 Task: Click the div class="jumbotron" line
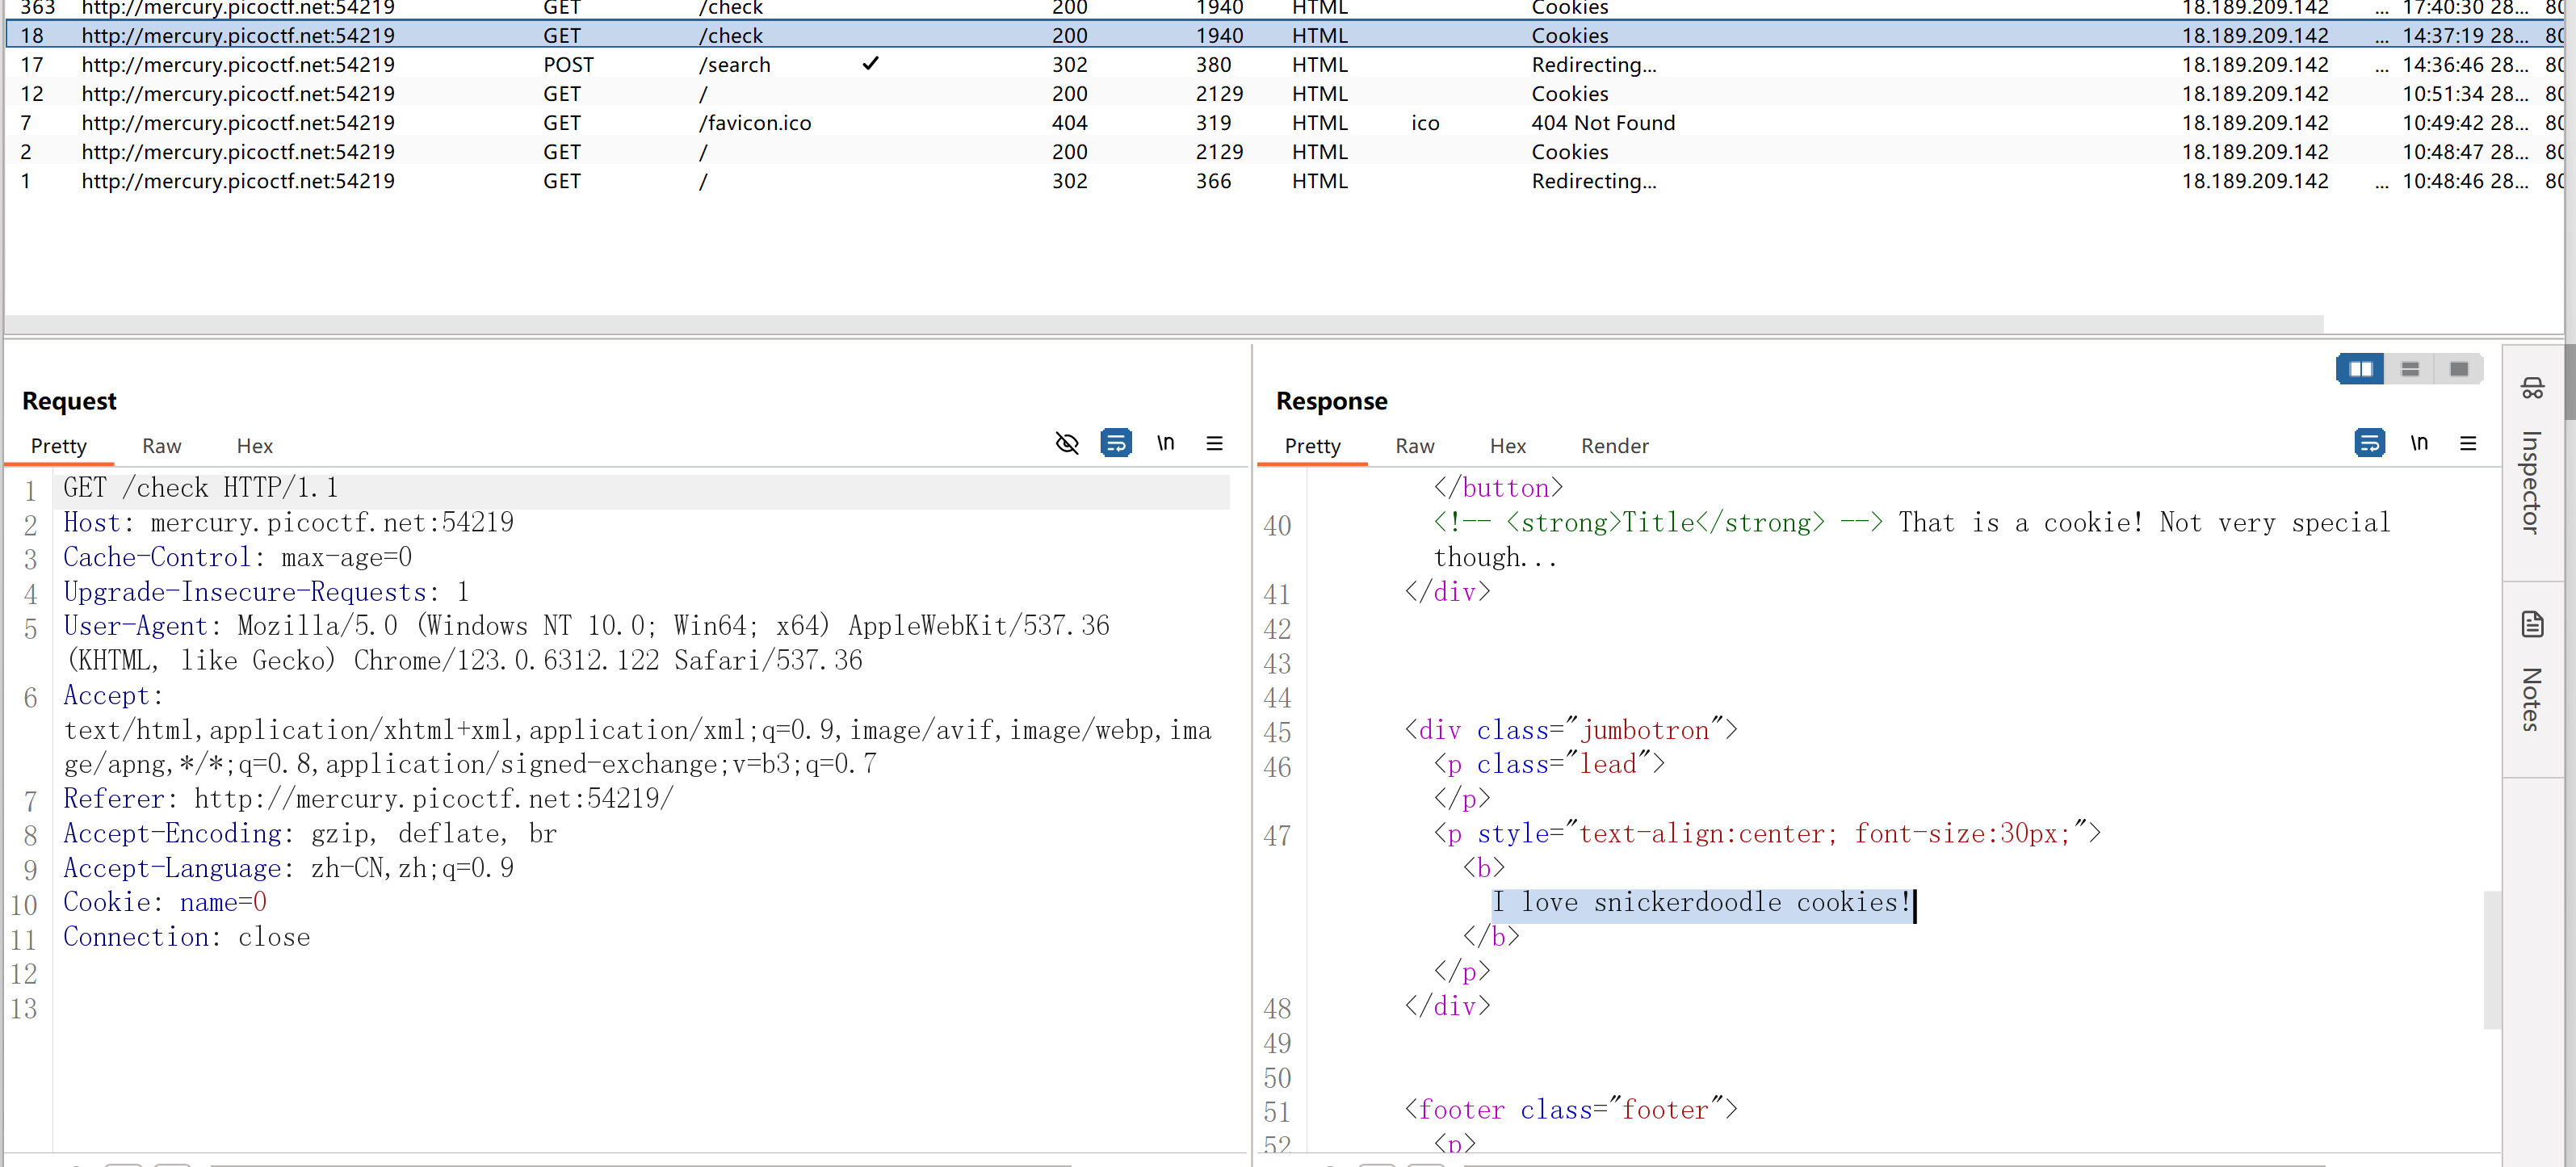[x=1571, y=730]
